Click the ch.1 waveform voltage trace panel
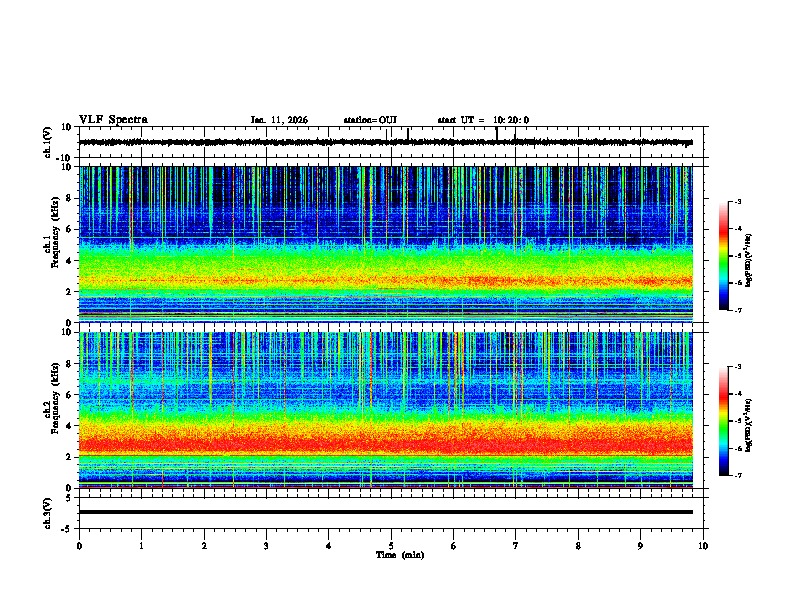 point(391,142)
